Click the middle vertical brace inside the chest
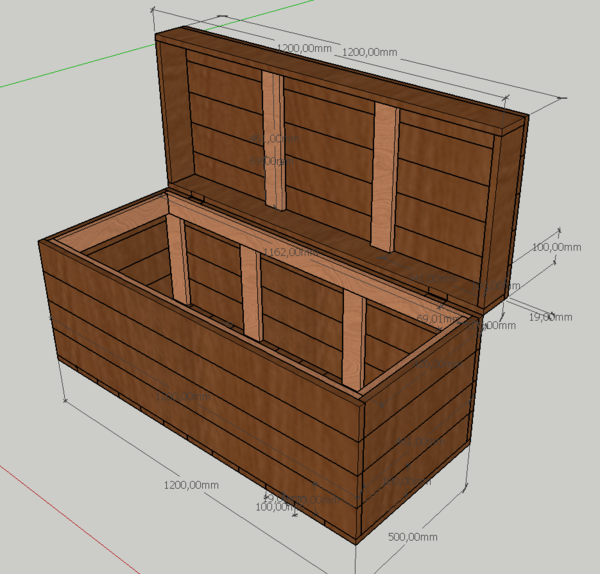The height and width of the screenshot is (574, 600). [250, 295]
